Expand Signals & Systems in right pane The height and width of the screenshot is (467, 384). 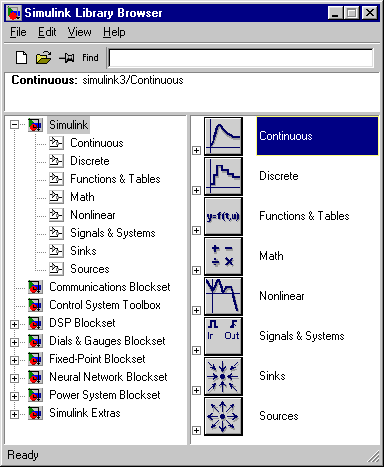coord(197,350)
